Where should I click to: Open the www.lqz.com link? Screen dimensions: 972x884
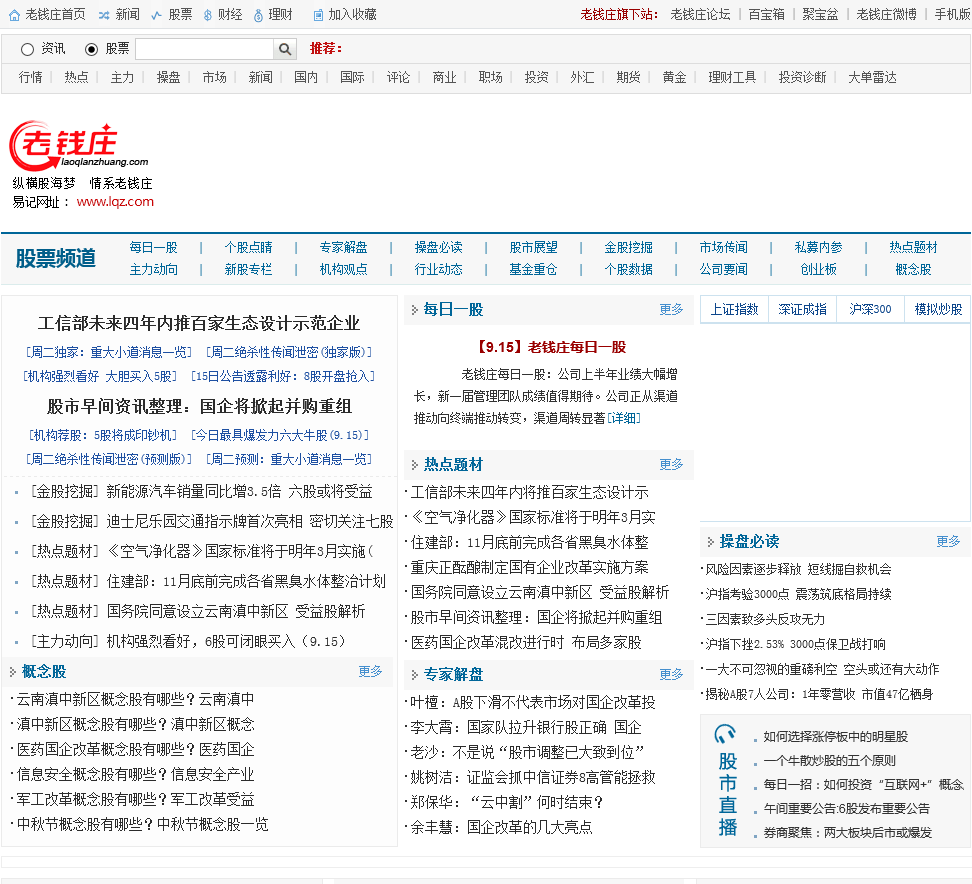coord(115,201)
